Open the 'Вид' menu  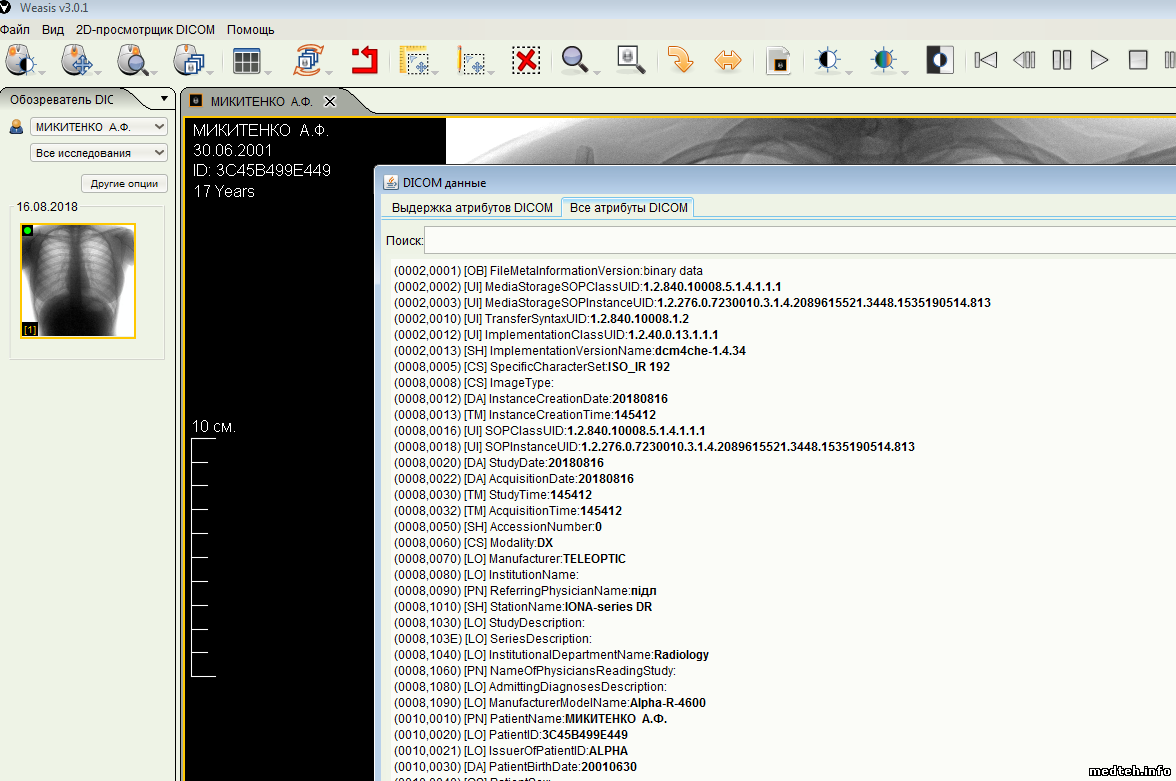click(x=53, y=30)
